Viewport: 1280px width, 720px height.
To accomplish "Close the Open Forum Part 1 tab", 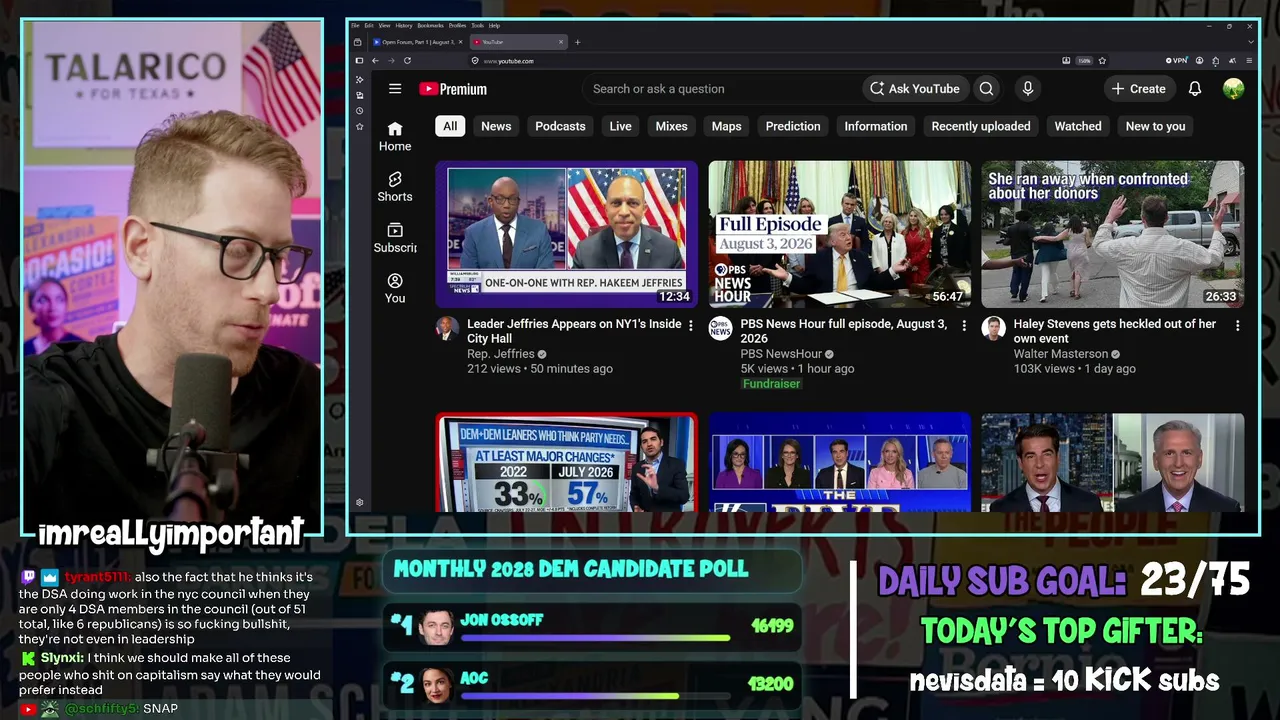I will tap(461, 42).
